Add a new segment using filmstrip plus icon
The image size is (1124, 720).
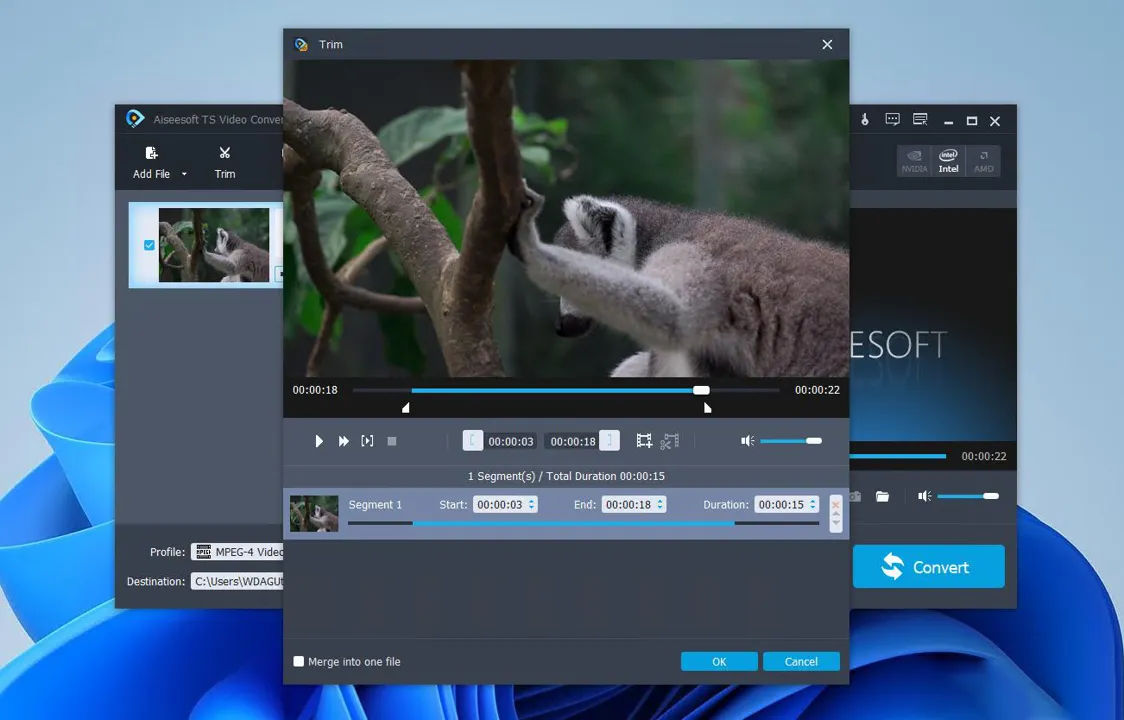644,441
